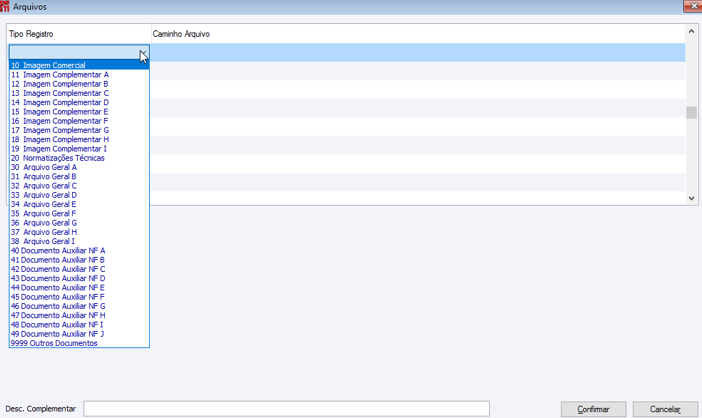Image resolution: width=702 pixels, height=418 pixels.
Task: Choose '45 Documento Auxiliar NF F'
Action: pos(79,297)
